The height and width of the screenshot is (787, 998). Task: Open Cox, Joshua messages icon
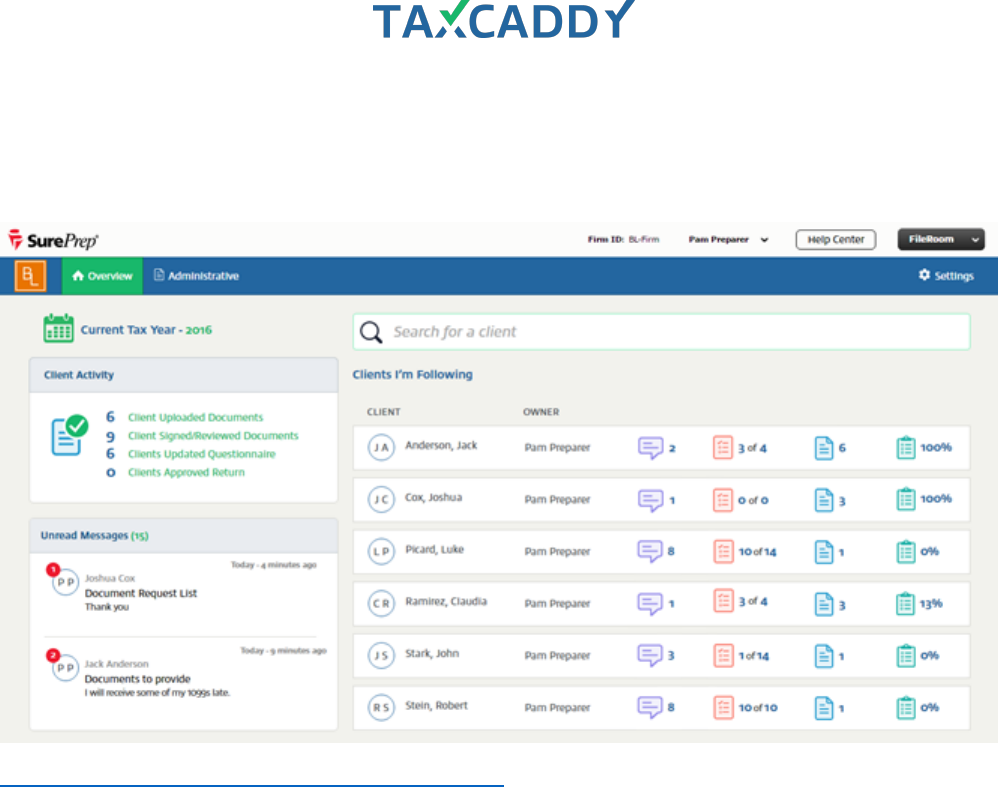(x=650, y=500)
